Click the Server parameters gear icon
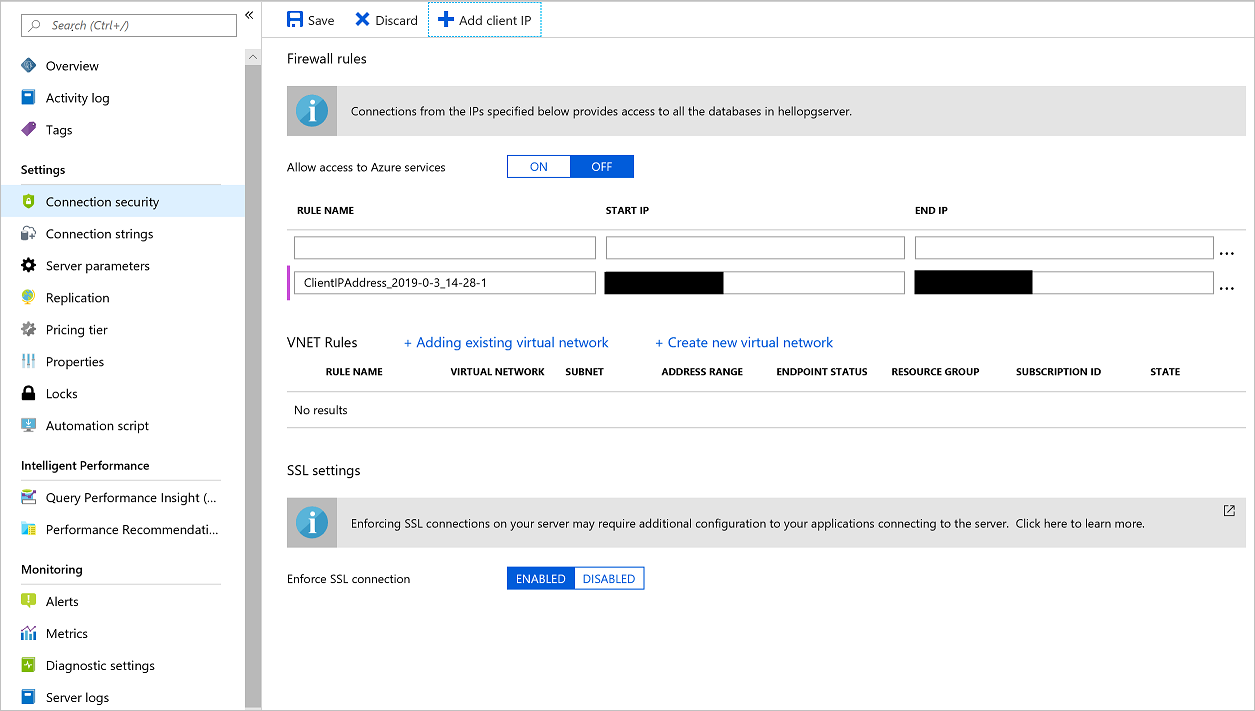The width and height of the screenshot is (1255, 711). pyautogui.click(x=29, y=266)
